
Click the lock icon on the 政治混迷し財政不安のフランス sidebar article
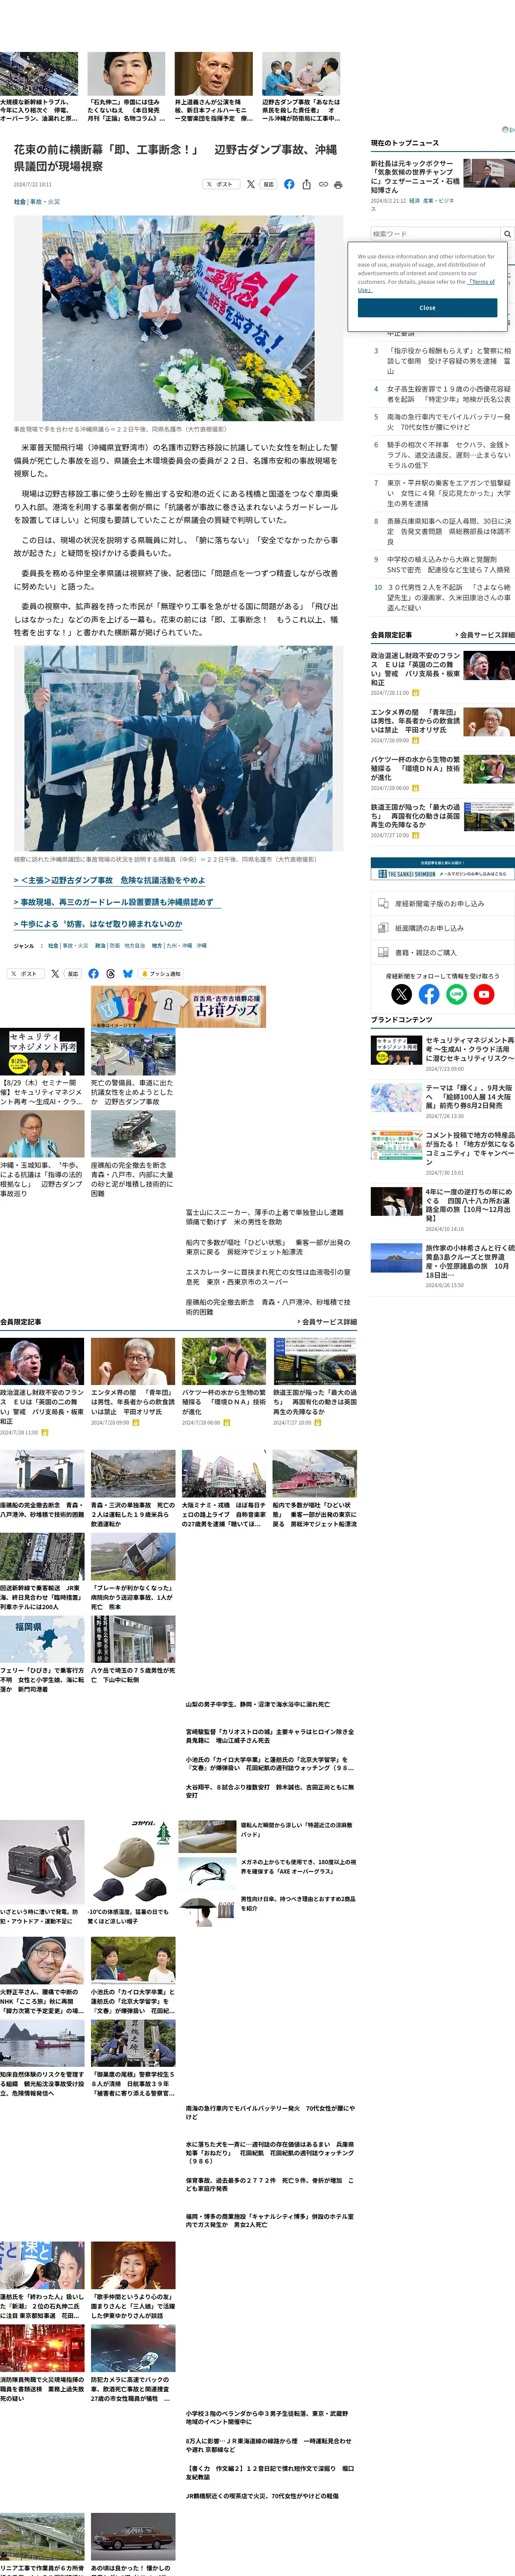(415, 692)
